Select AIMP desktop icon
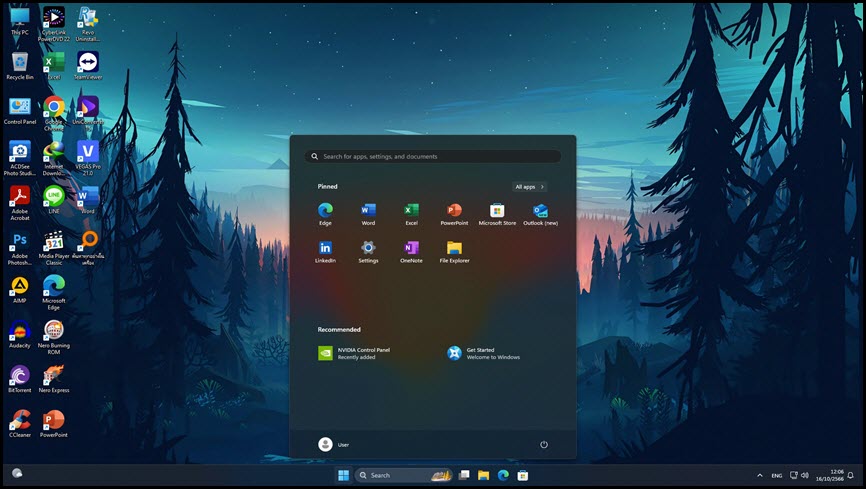866x489 pixels. (x=20, y=290)
